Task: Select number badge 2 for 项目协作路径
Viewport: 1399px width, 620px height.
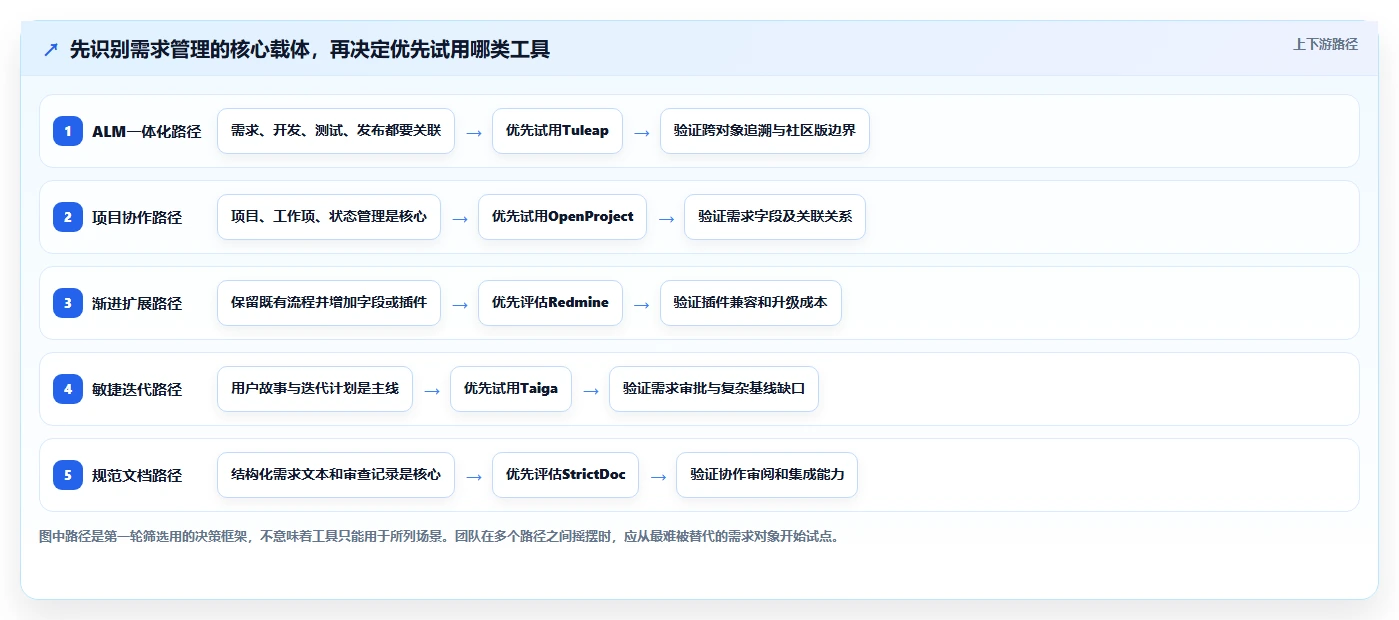Action: point(68,217)
